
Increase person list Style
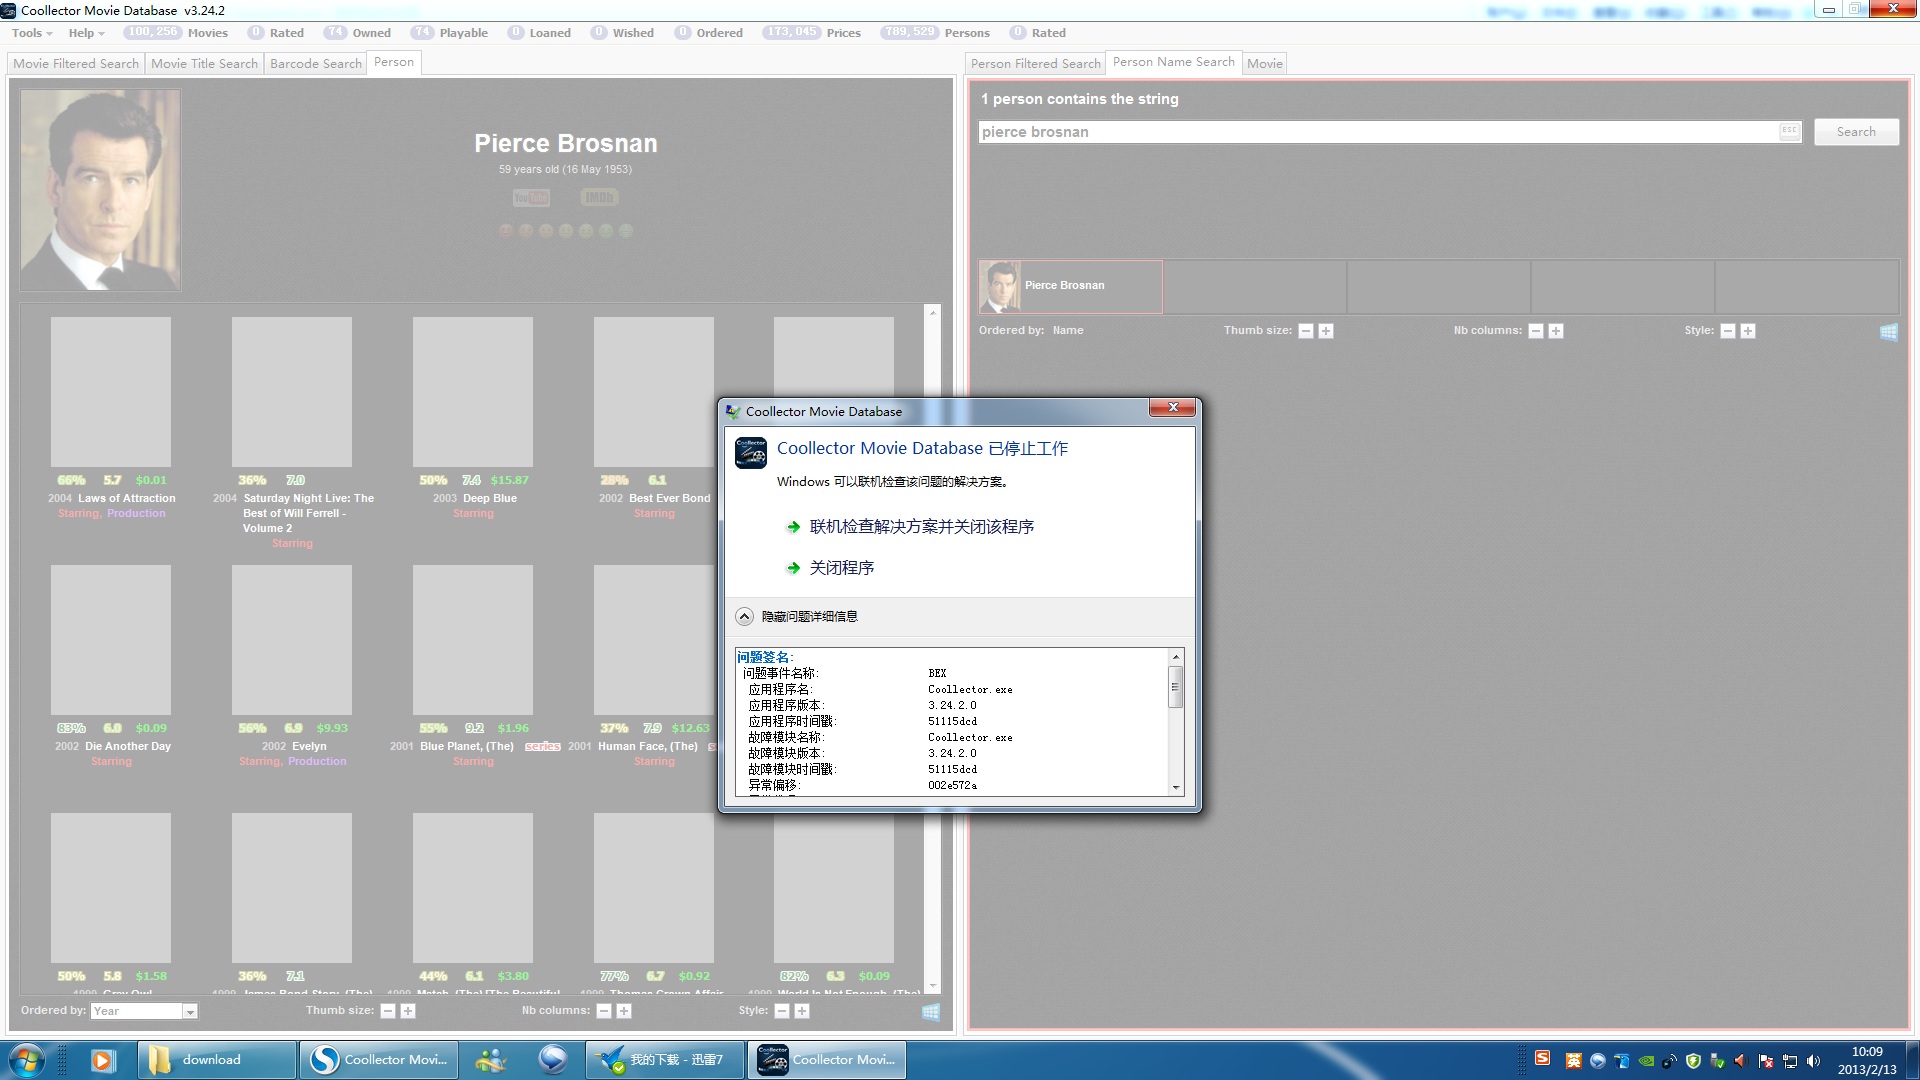click(x=1748, y=331)
